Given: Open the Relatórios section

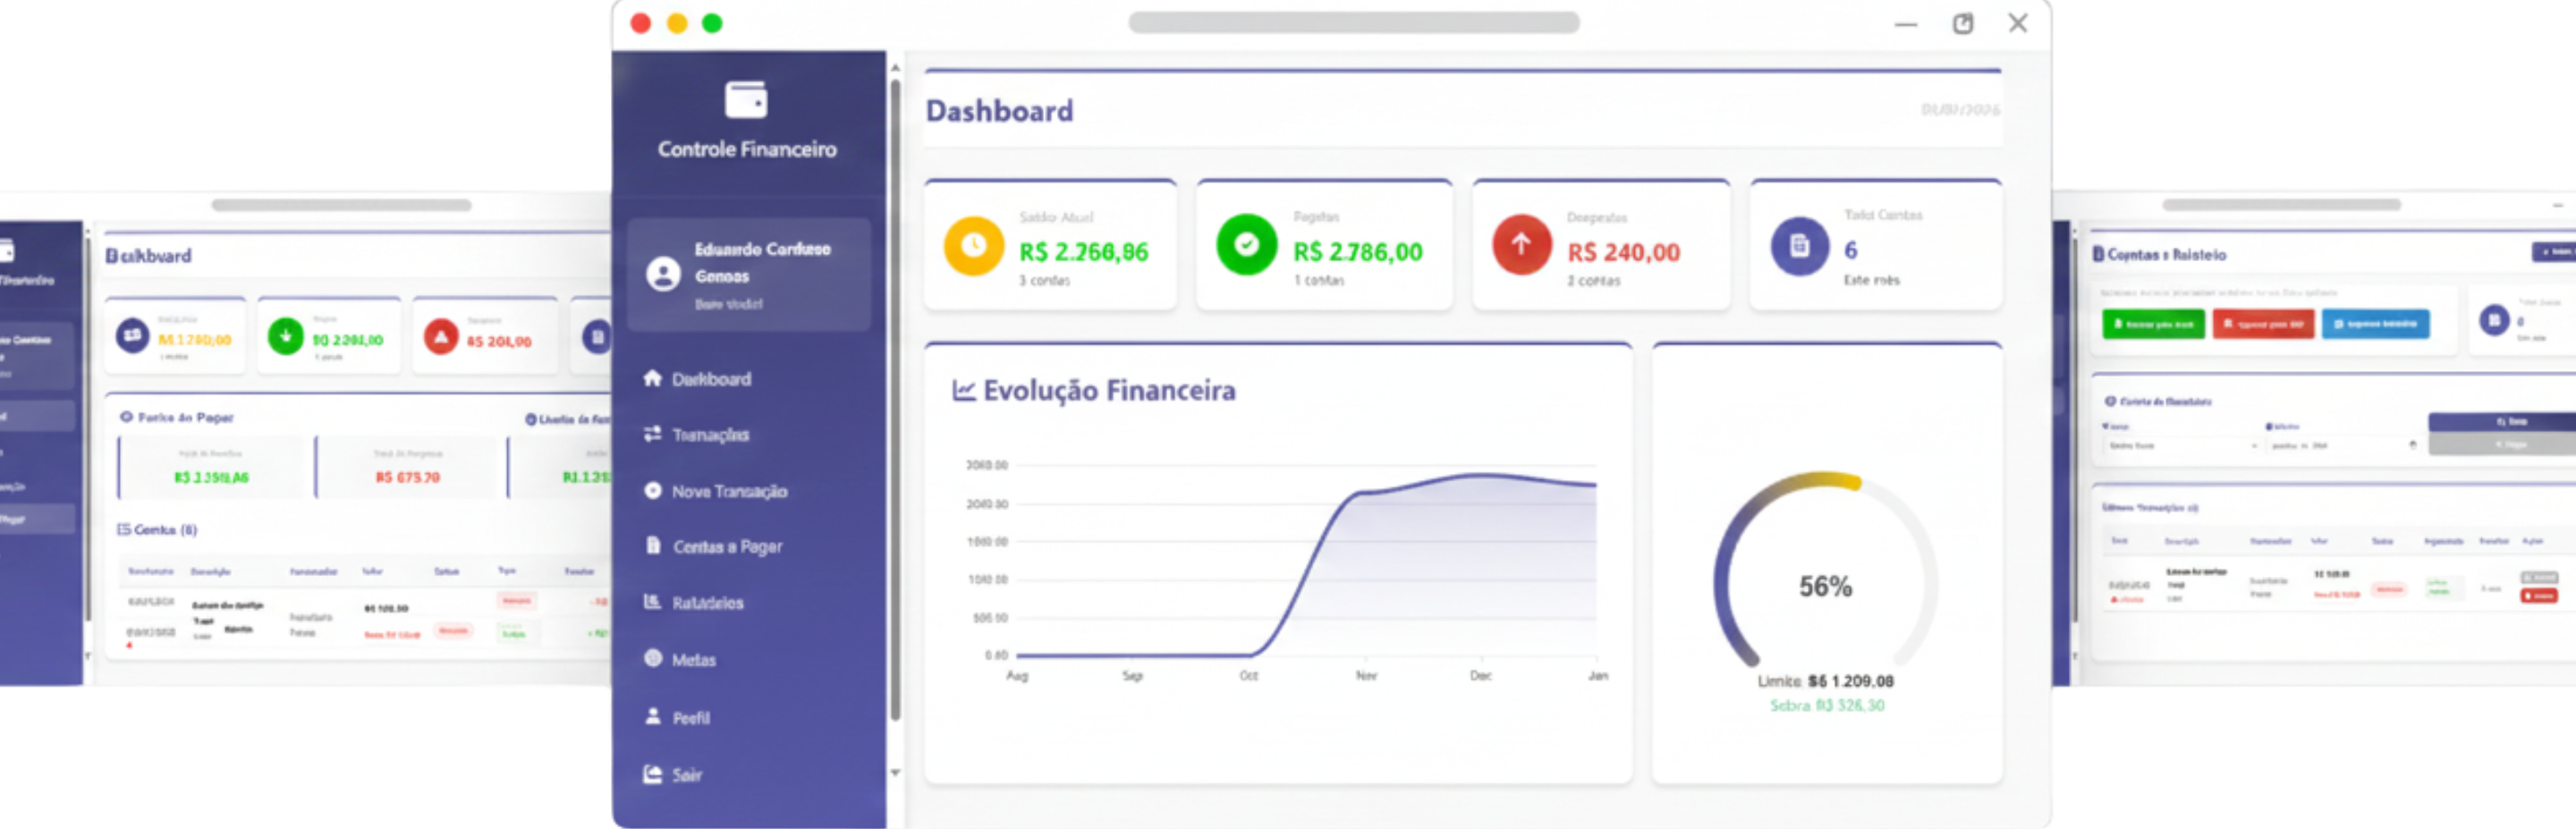Looking at the screenshot, I should (x=708, y=602).
